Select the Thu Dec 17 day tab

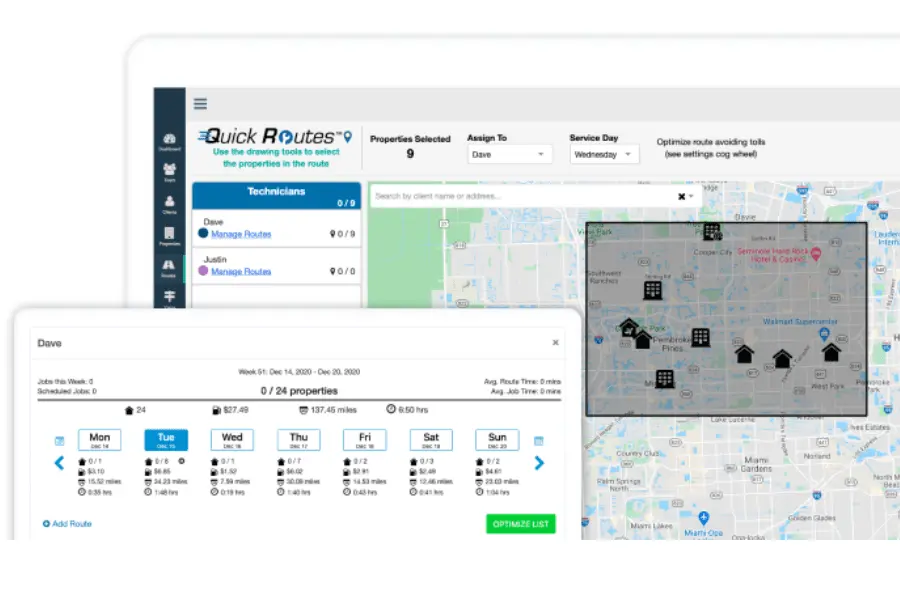[298, 440]
